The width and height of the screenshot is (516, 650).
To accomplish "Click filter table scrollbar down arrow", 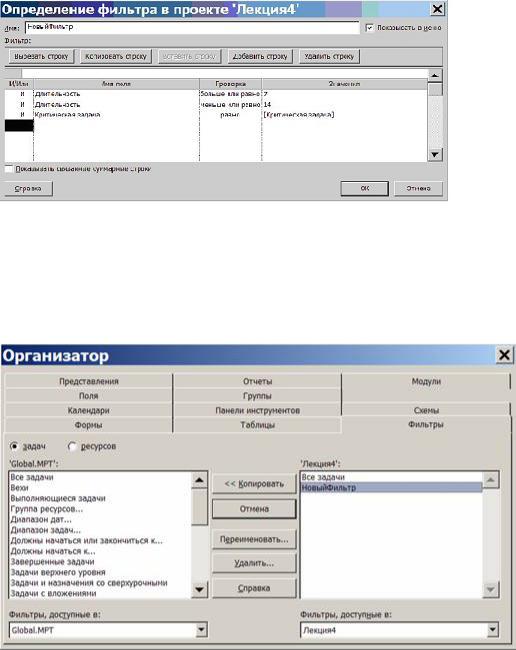I will [x=434, y=155].
